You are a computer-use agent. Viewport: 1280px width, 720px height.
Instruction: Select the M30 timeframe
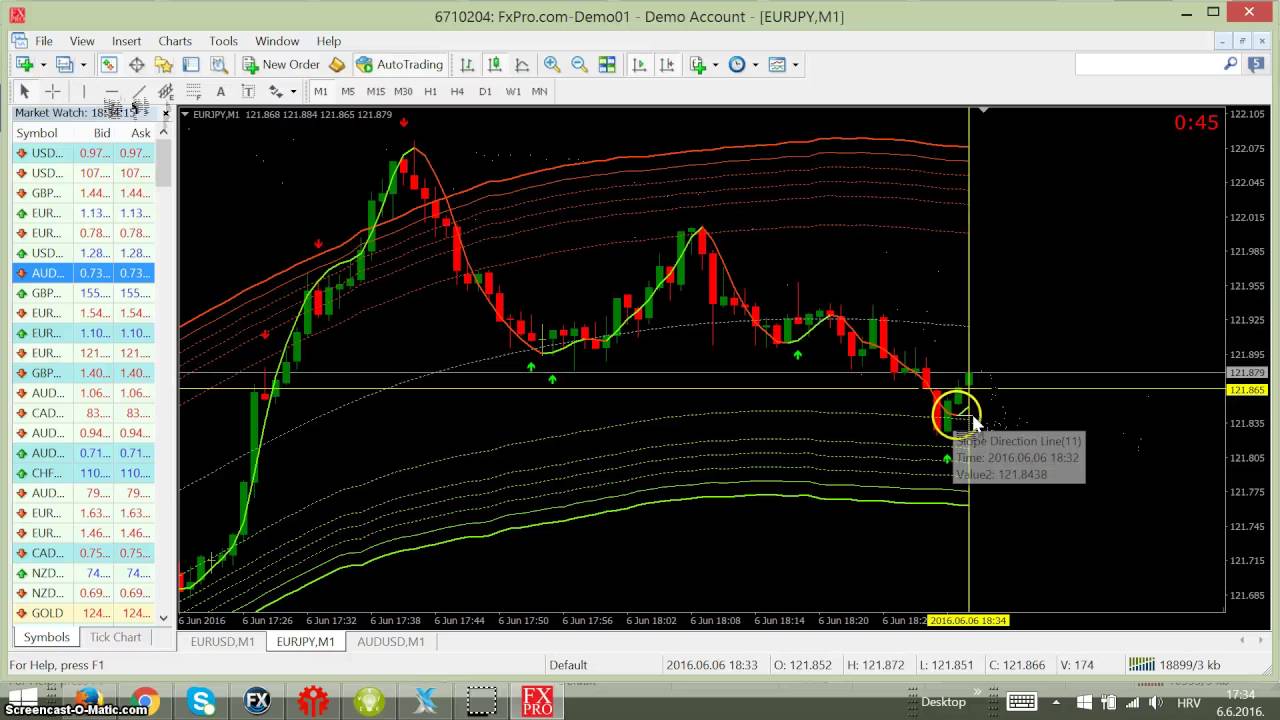403,91
